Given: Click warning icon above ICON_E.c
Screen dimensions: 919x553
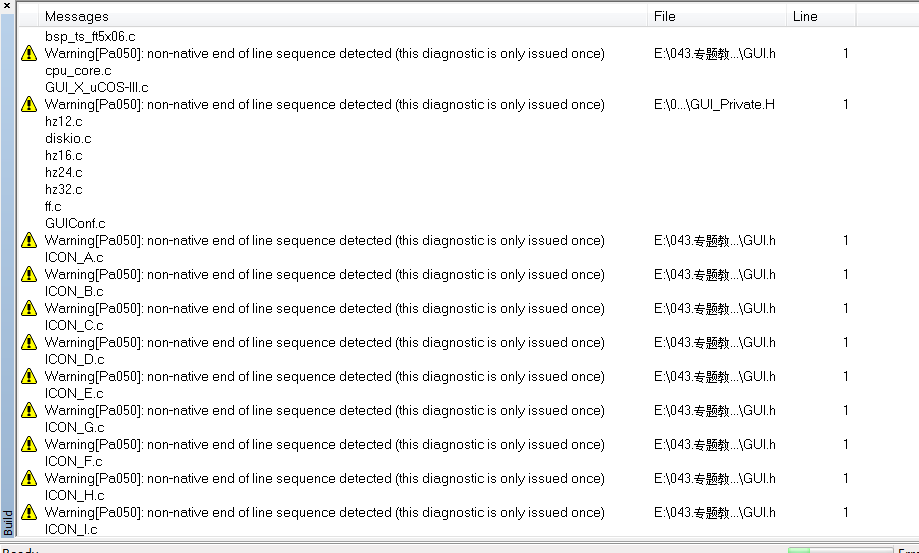Looking at the screenshot, I should 29,376.
